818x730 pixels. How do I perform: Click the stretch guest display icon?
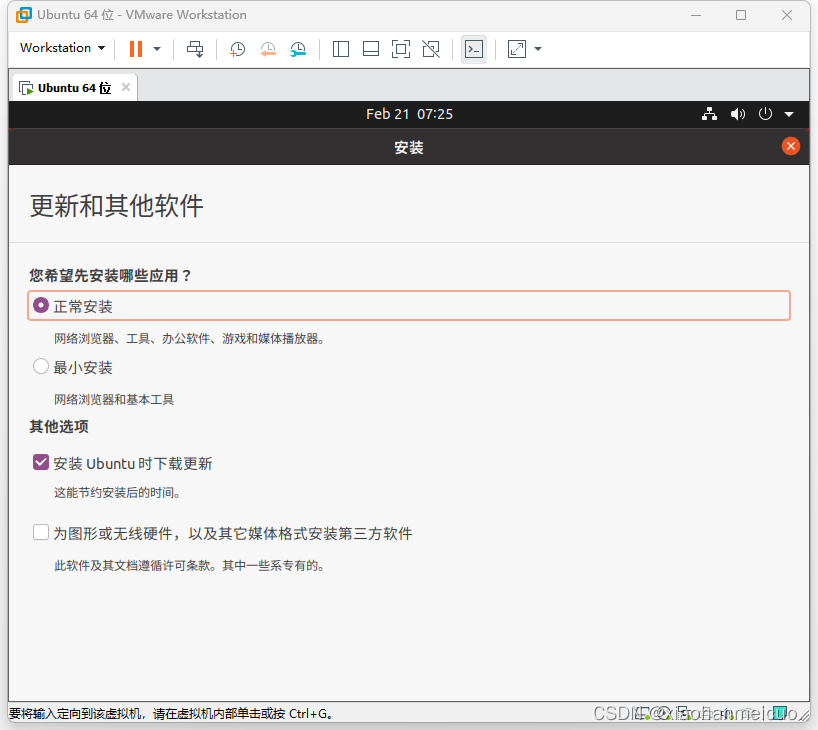tap(516, 49)
